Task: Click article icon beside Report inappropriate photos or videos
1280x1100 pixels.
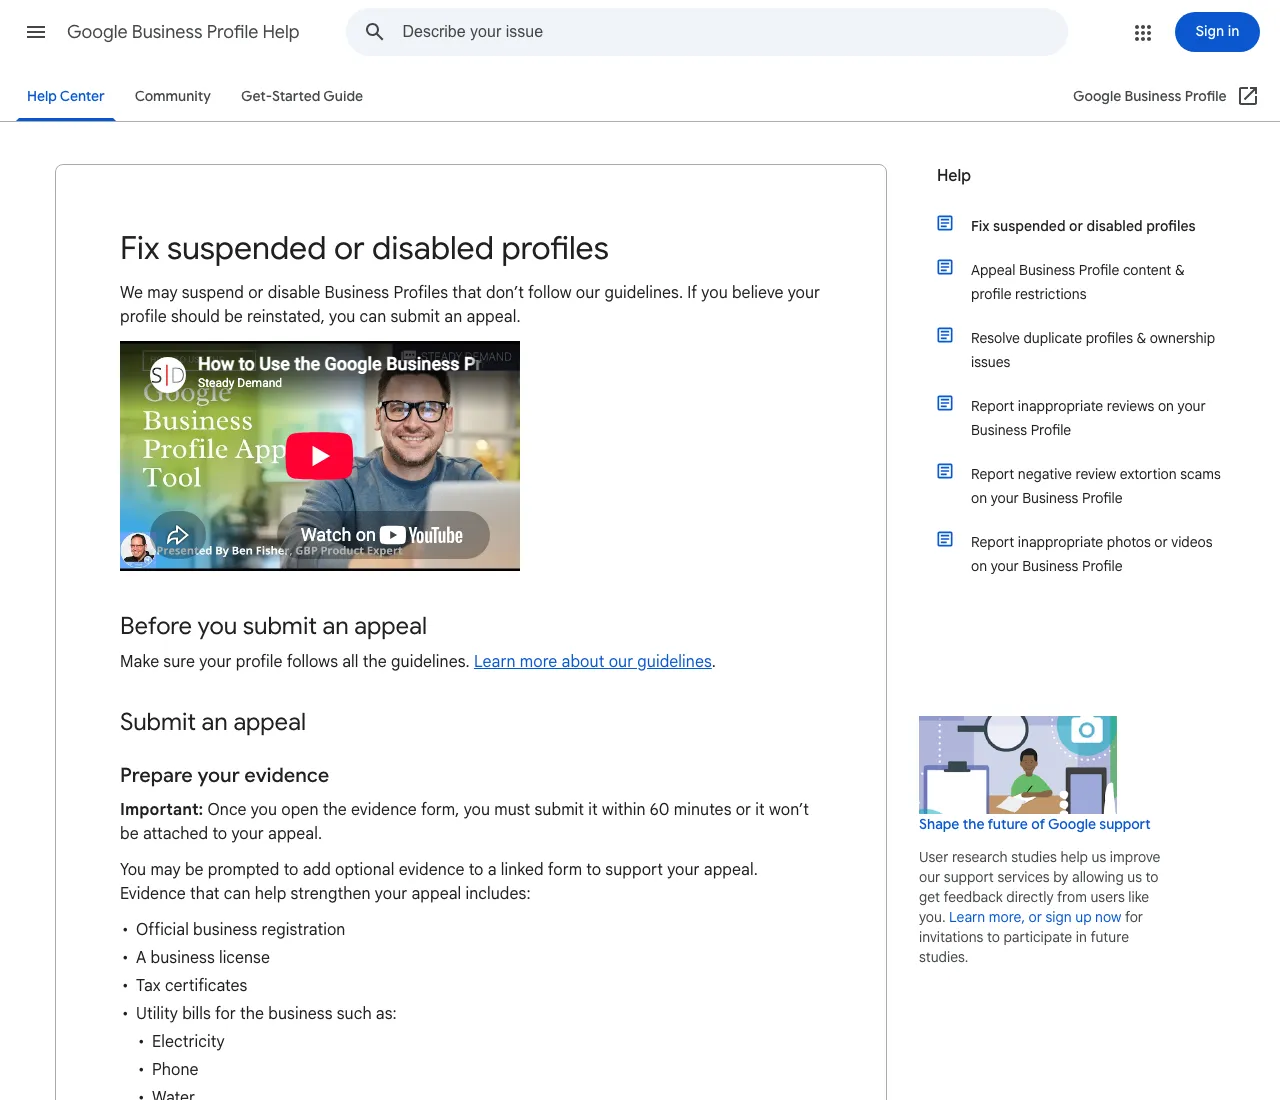Action: pos(945,539)
